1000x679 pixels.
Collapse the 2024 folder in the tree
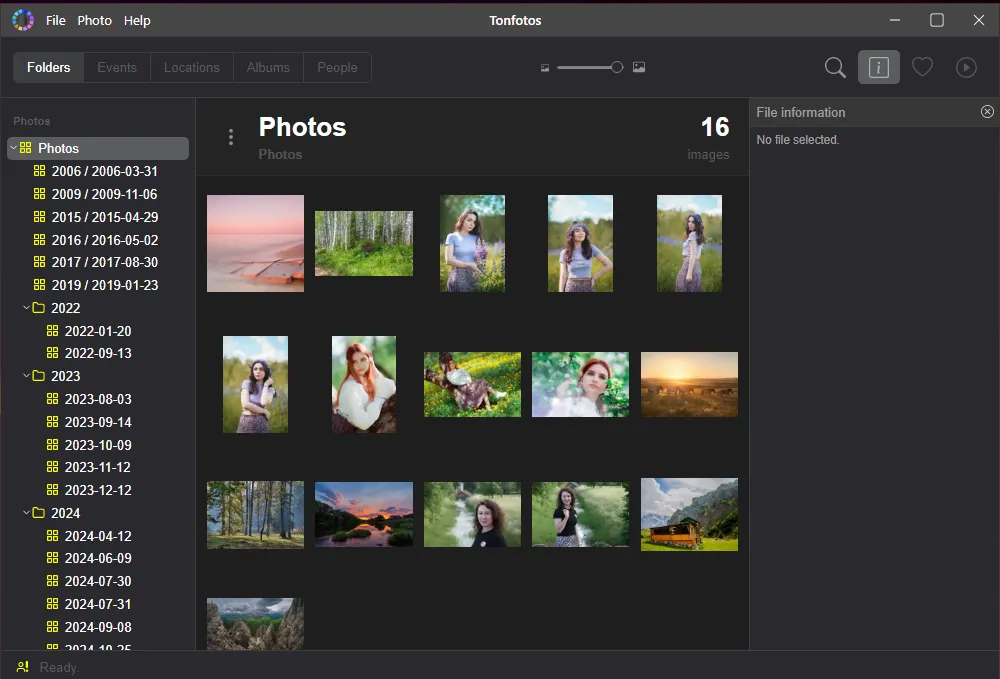[x=26, y=512]
